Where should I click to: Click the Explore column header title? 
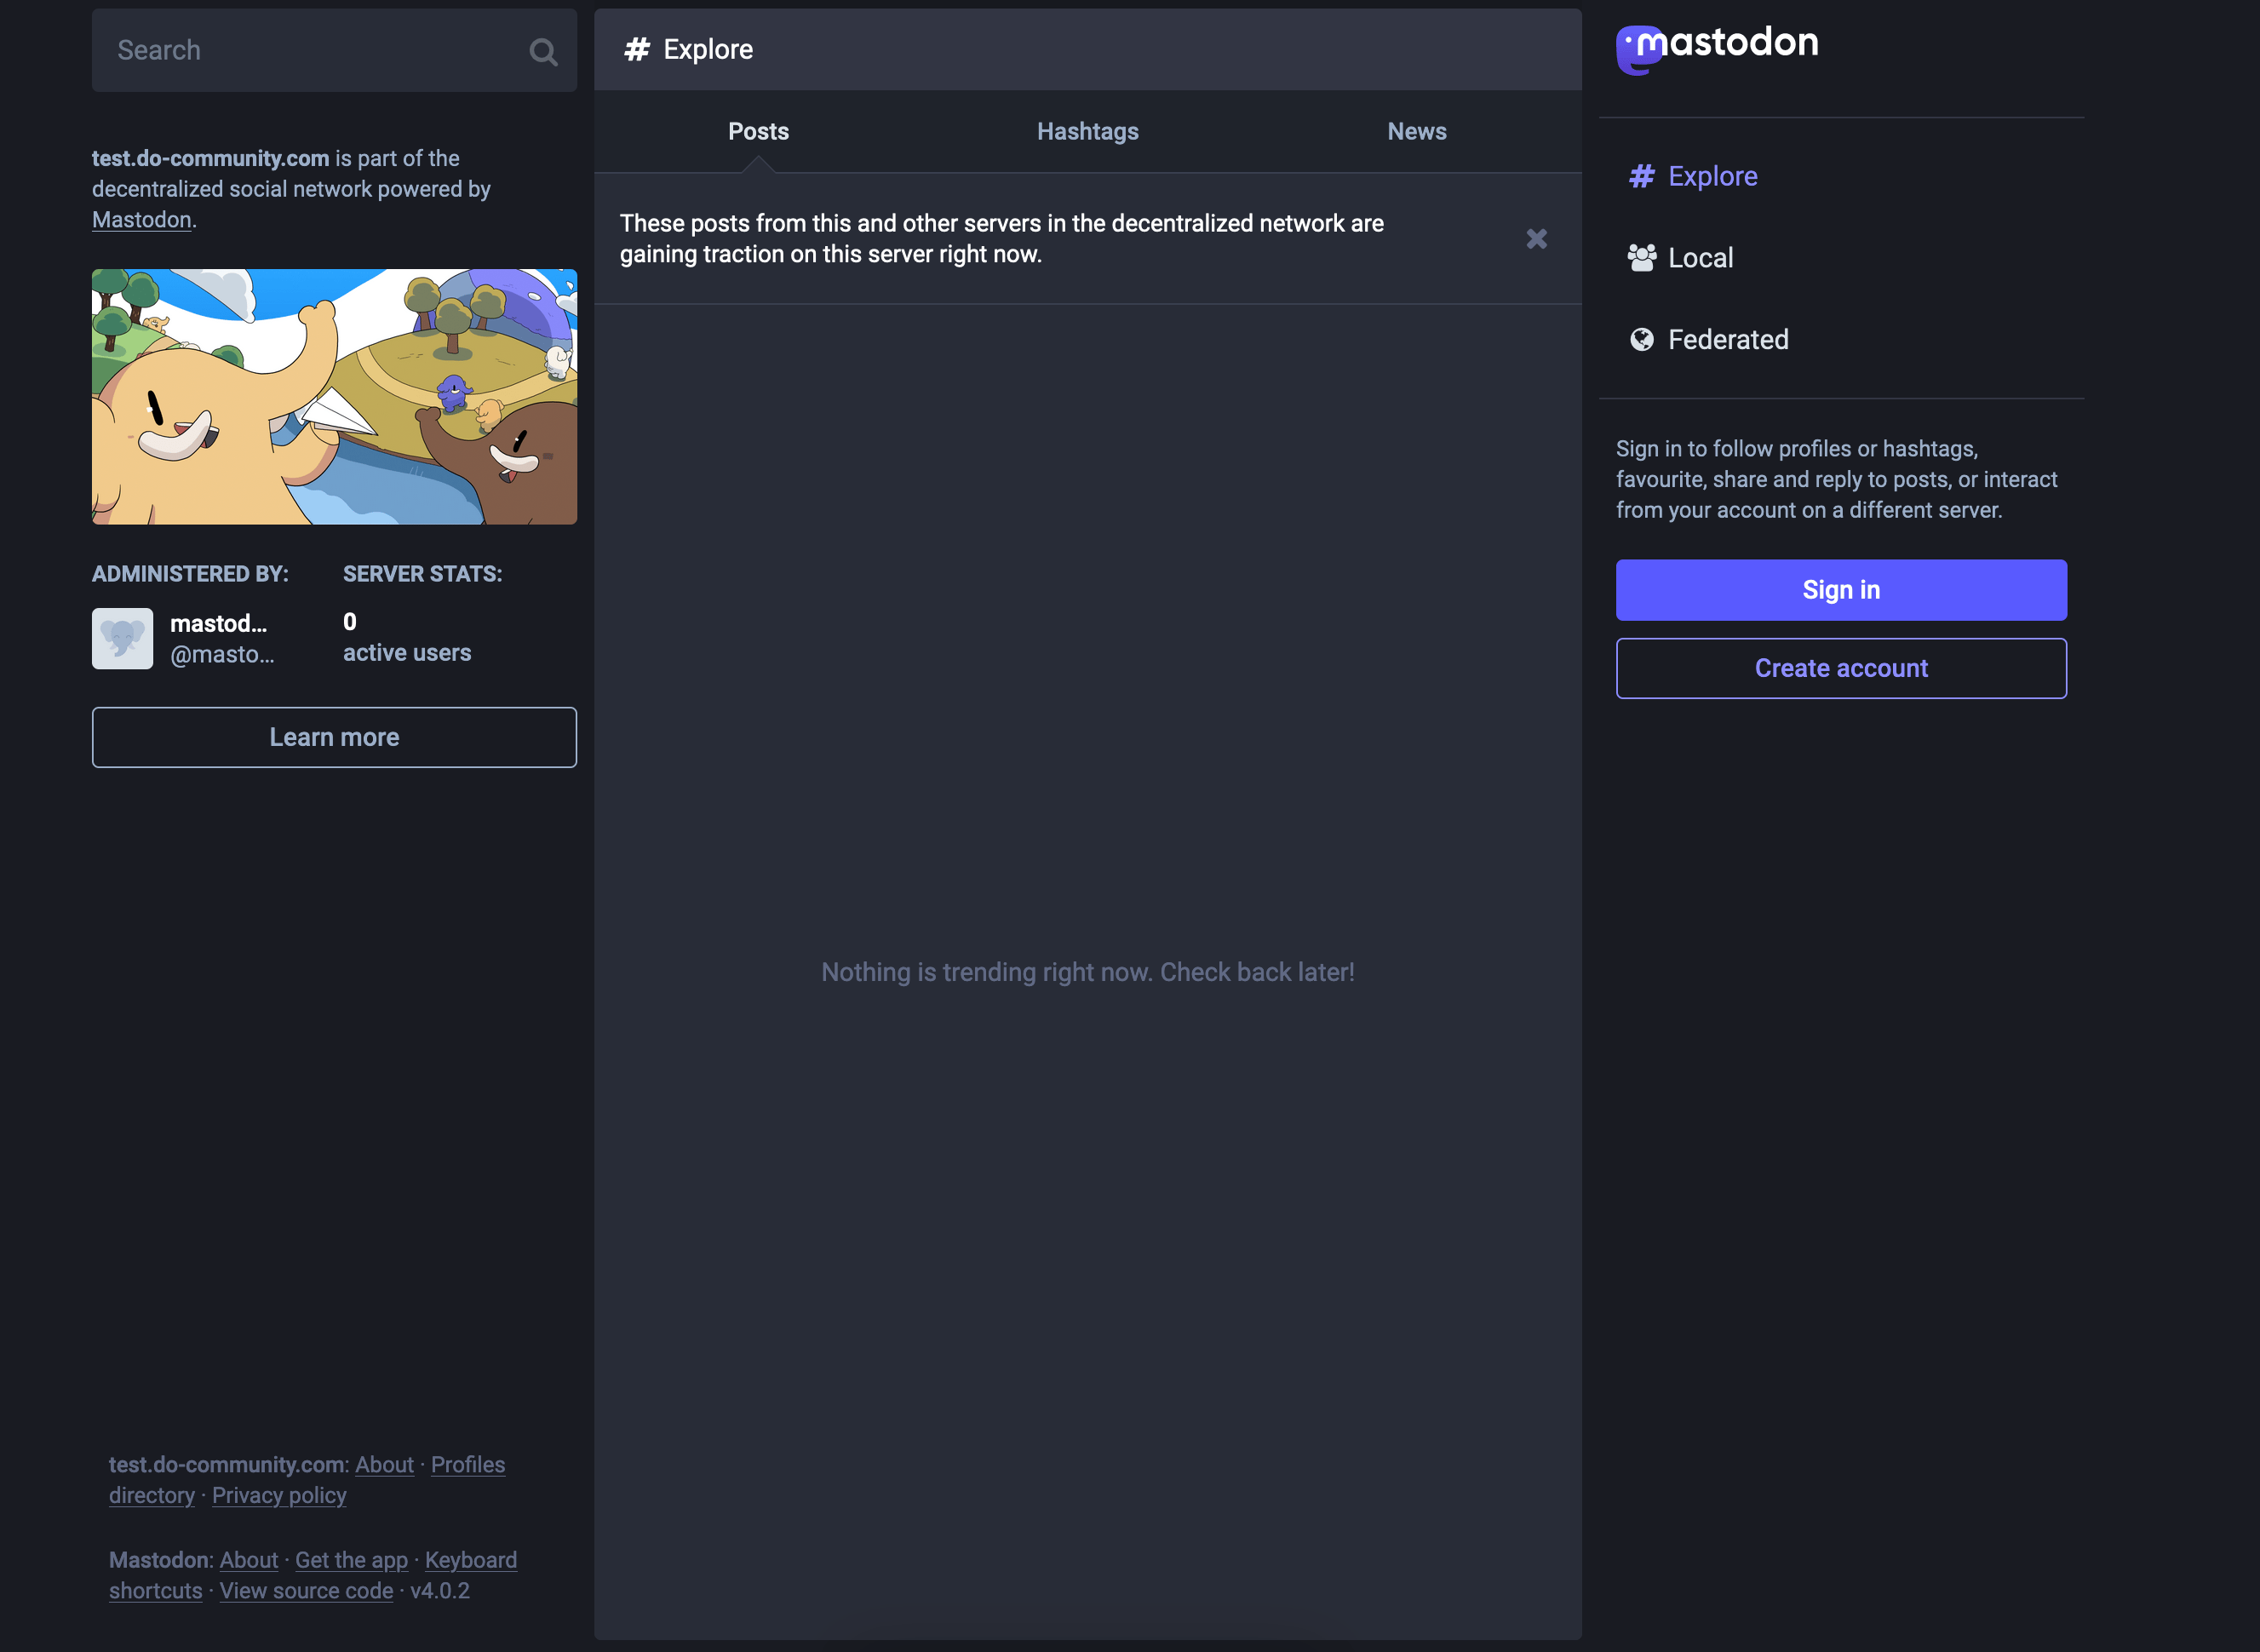[x=708, y=49]
